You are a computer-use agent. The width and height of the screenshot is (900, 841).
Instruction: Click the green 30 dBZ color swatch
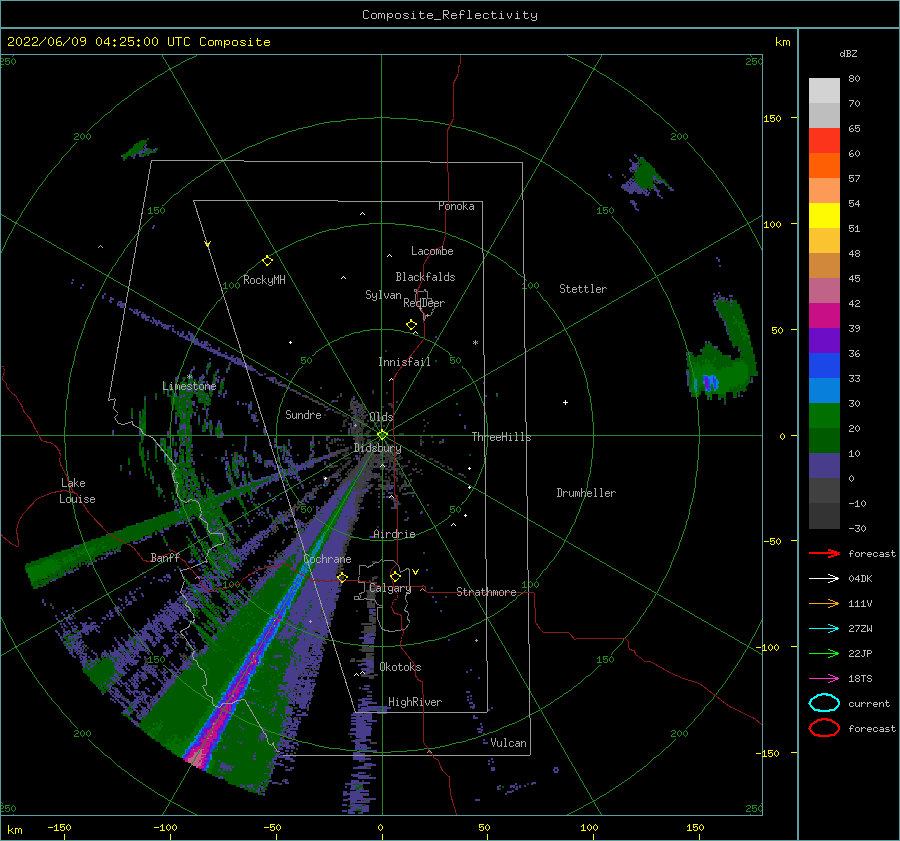[x=824, y=416]
